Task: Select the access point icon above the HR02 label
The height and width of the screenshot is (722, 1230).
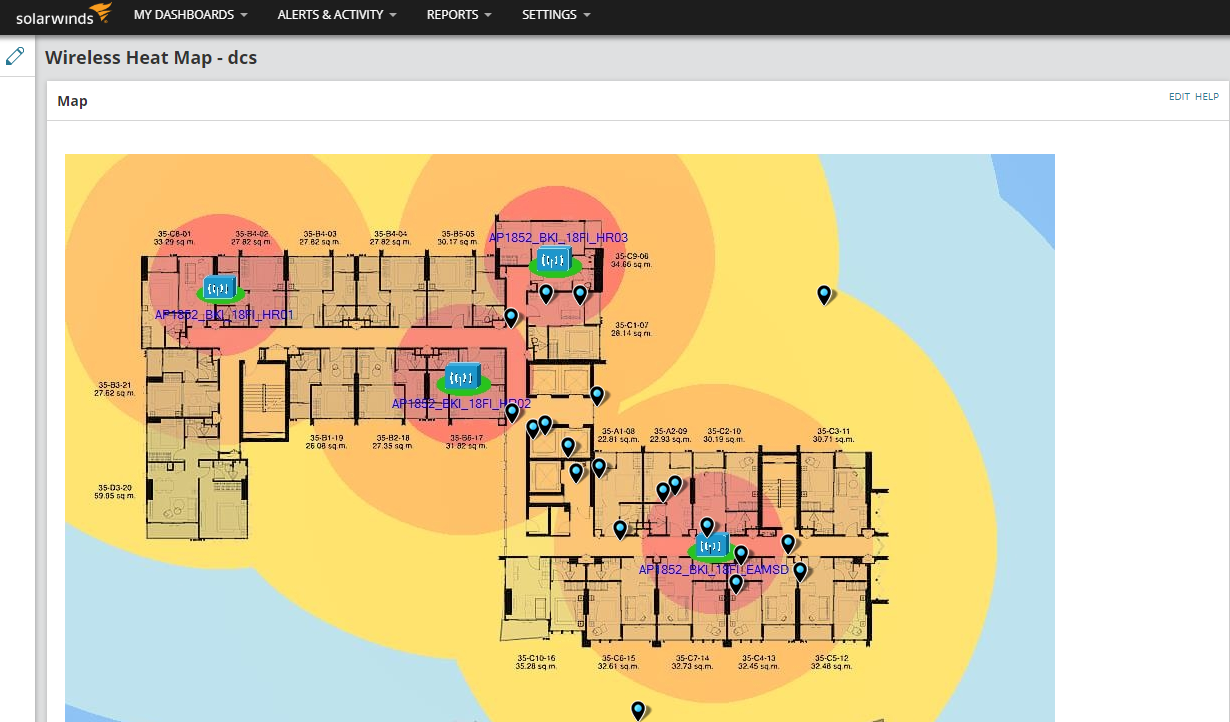Action: point(463,378)
